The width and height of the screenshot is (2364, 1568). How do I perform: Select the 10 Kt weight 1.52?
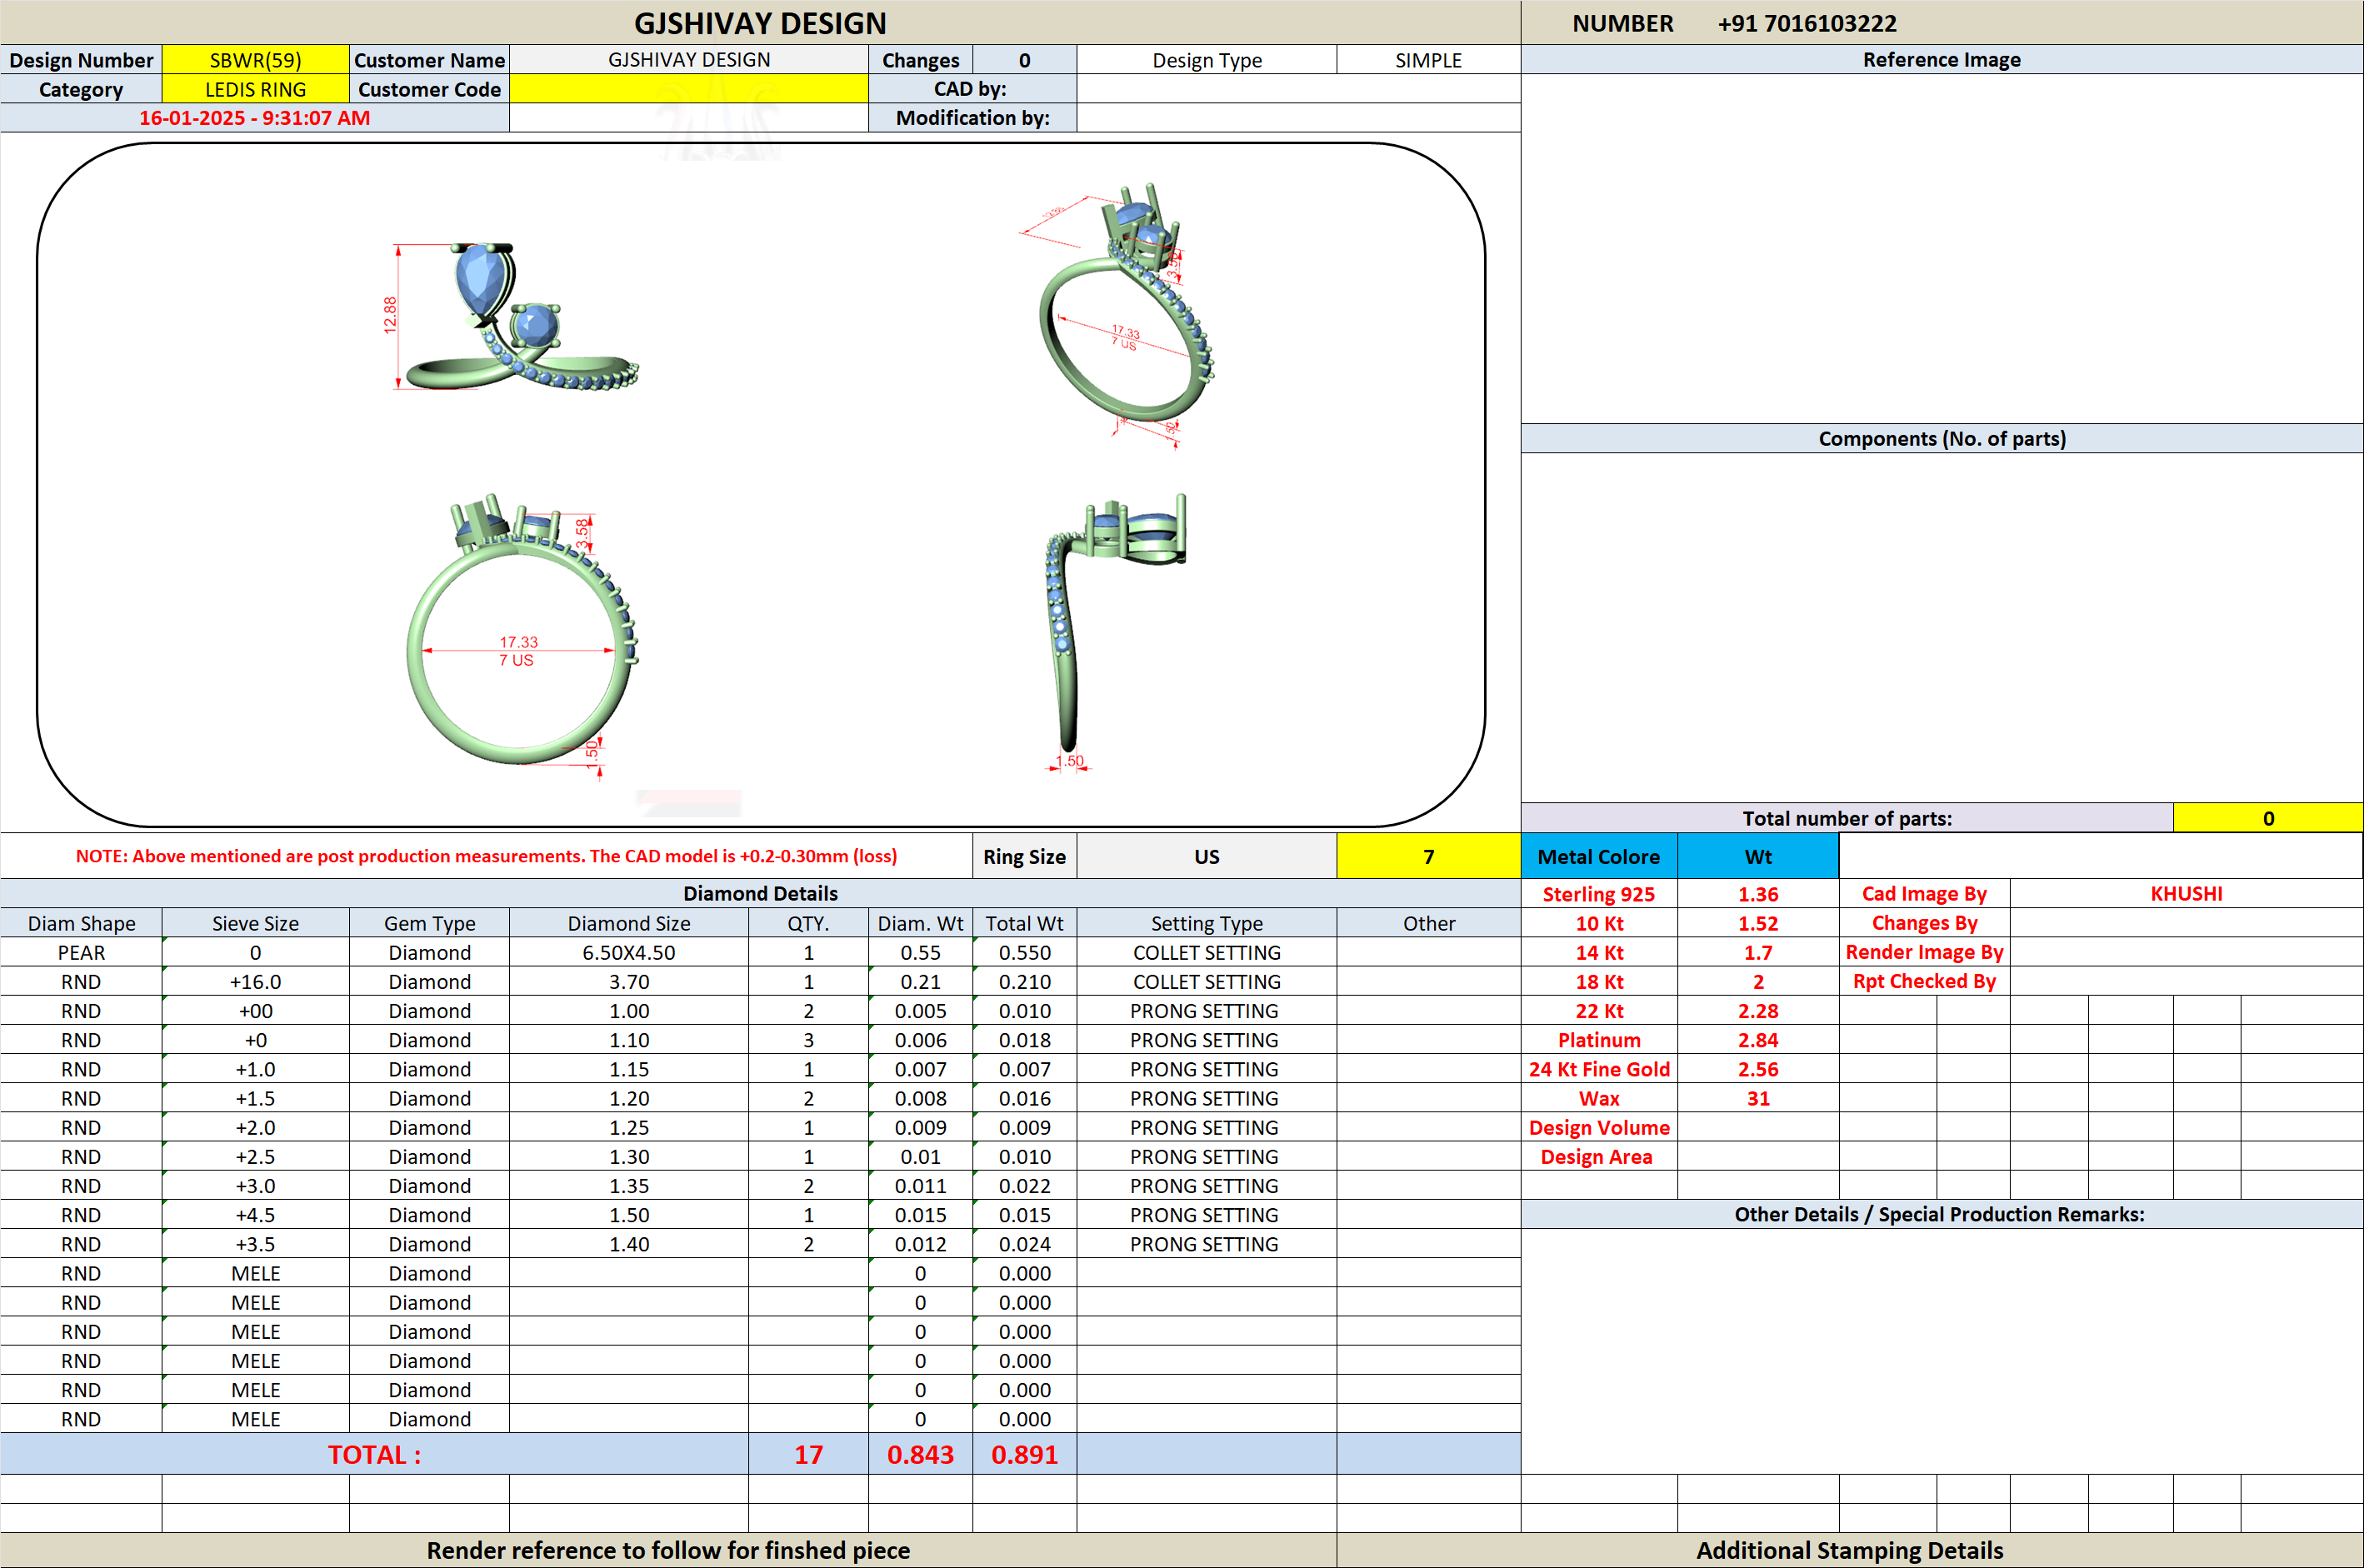[1758, 923]
